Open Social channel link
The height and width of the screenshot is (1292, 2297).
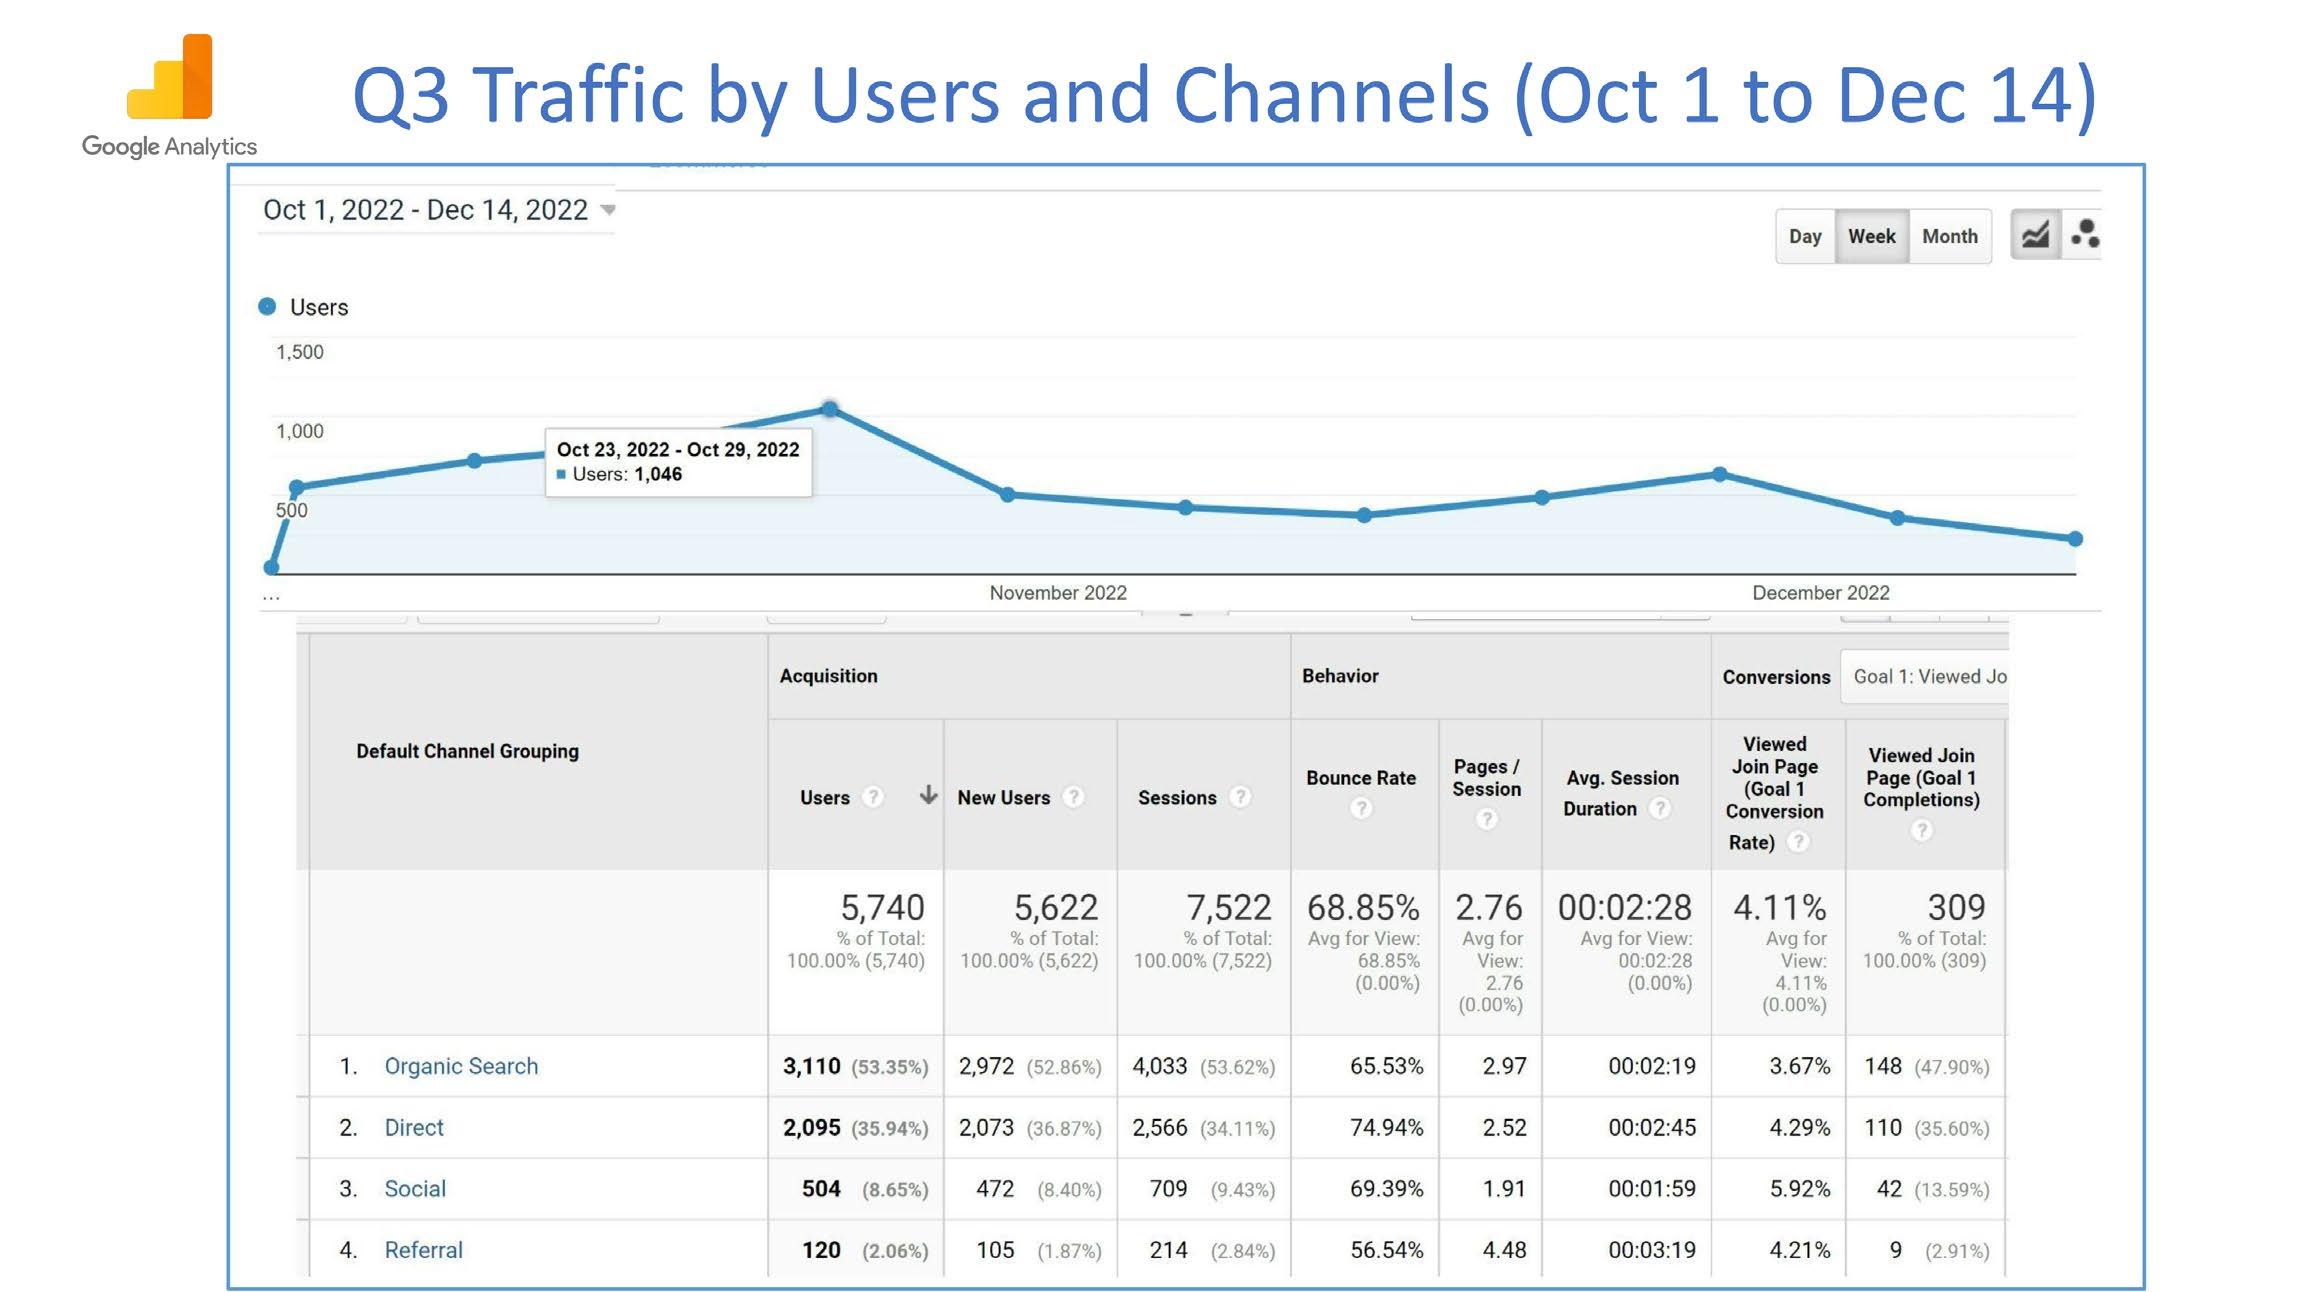click(x=415, y=1188)
